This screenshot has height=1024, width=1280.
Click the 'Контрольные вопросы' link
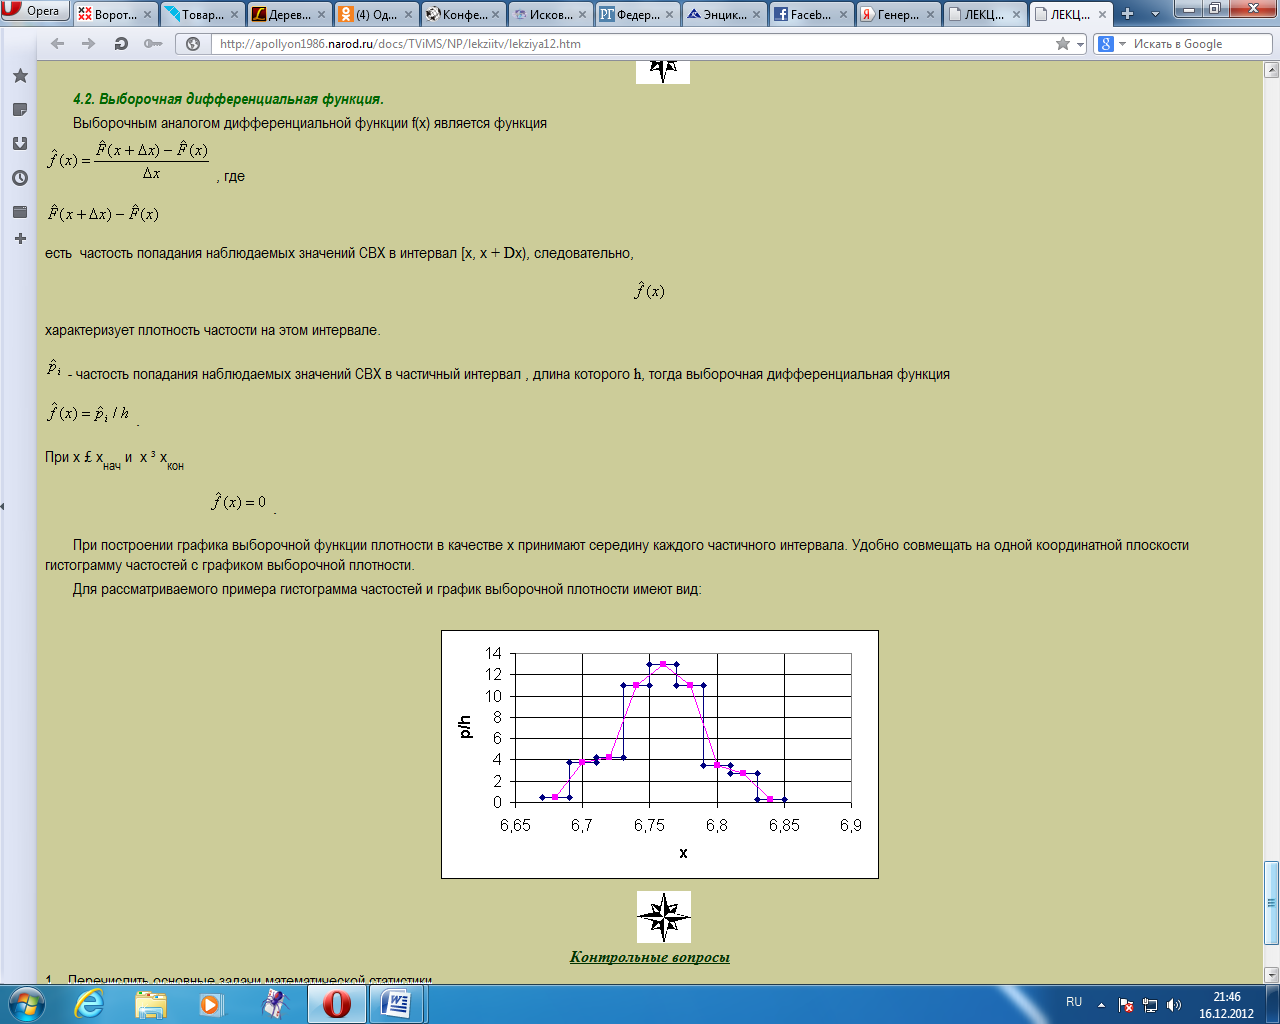[650, 957]
